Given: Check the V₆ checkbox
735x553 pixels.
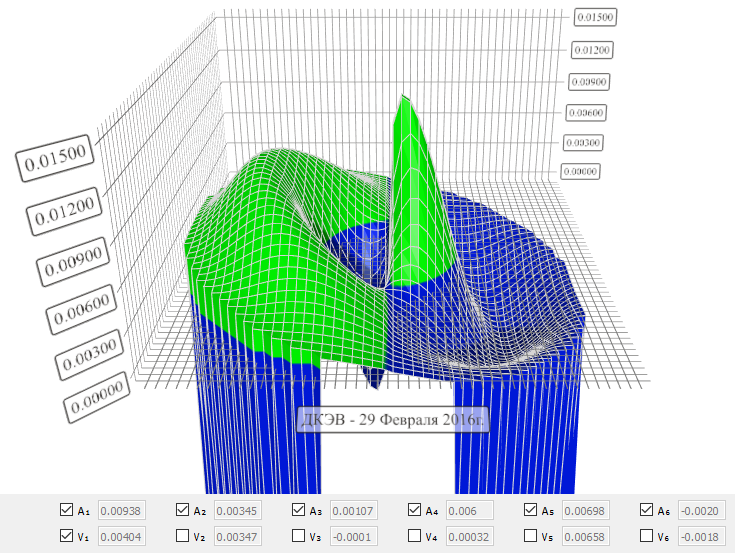Looking at the screenshot, I should point(647,536).
